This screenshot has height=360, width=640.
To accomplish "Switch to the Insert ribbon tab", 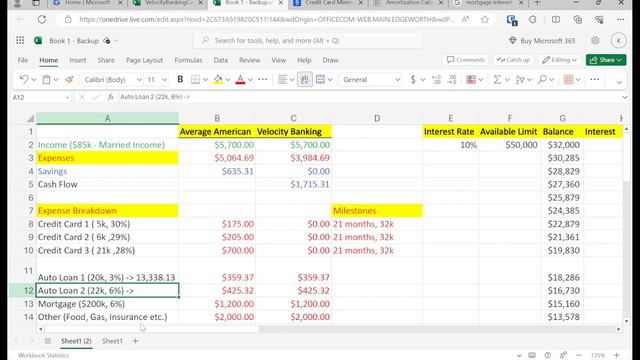I will [78, 60].
